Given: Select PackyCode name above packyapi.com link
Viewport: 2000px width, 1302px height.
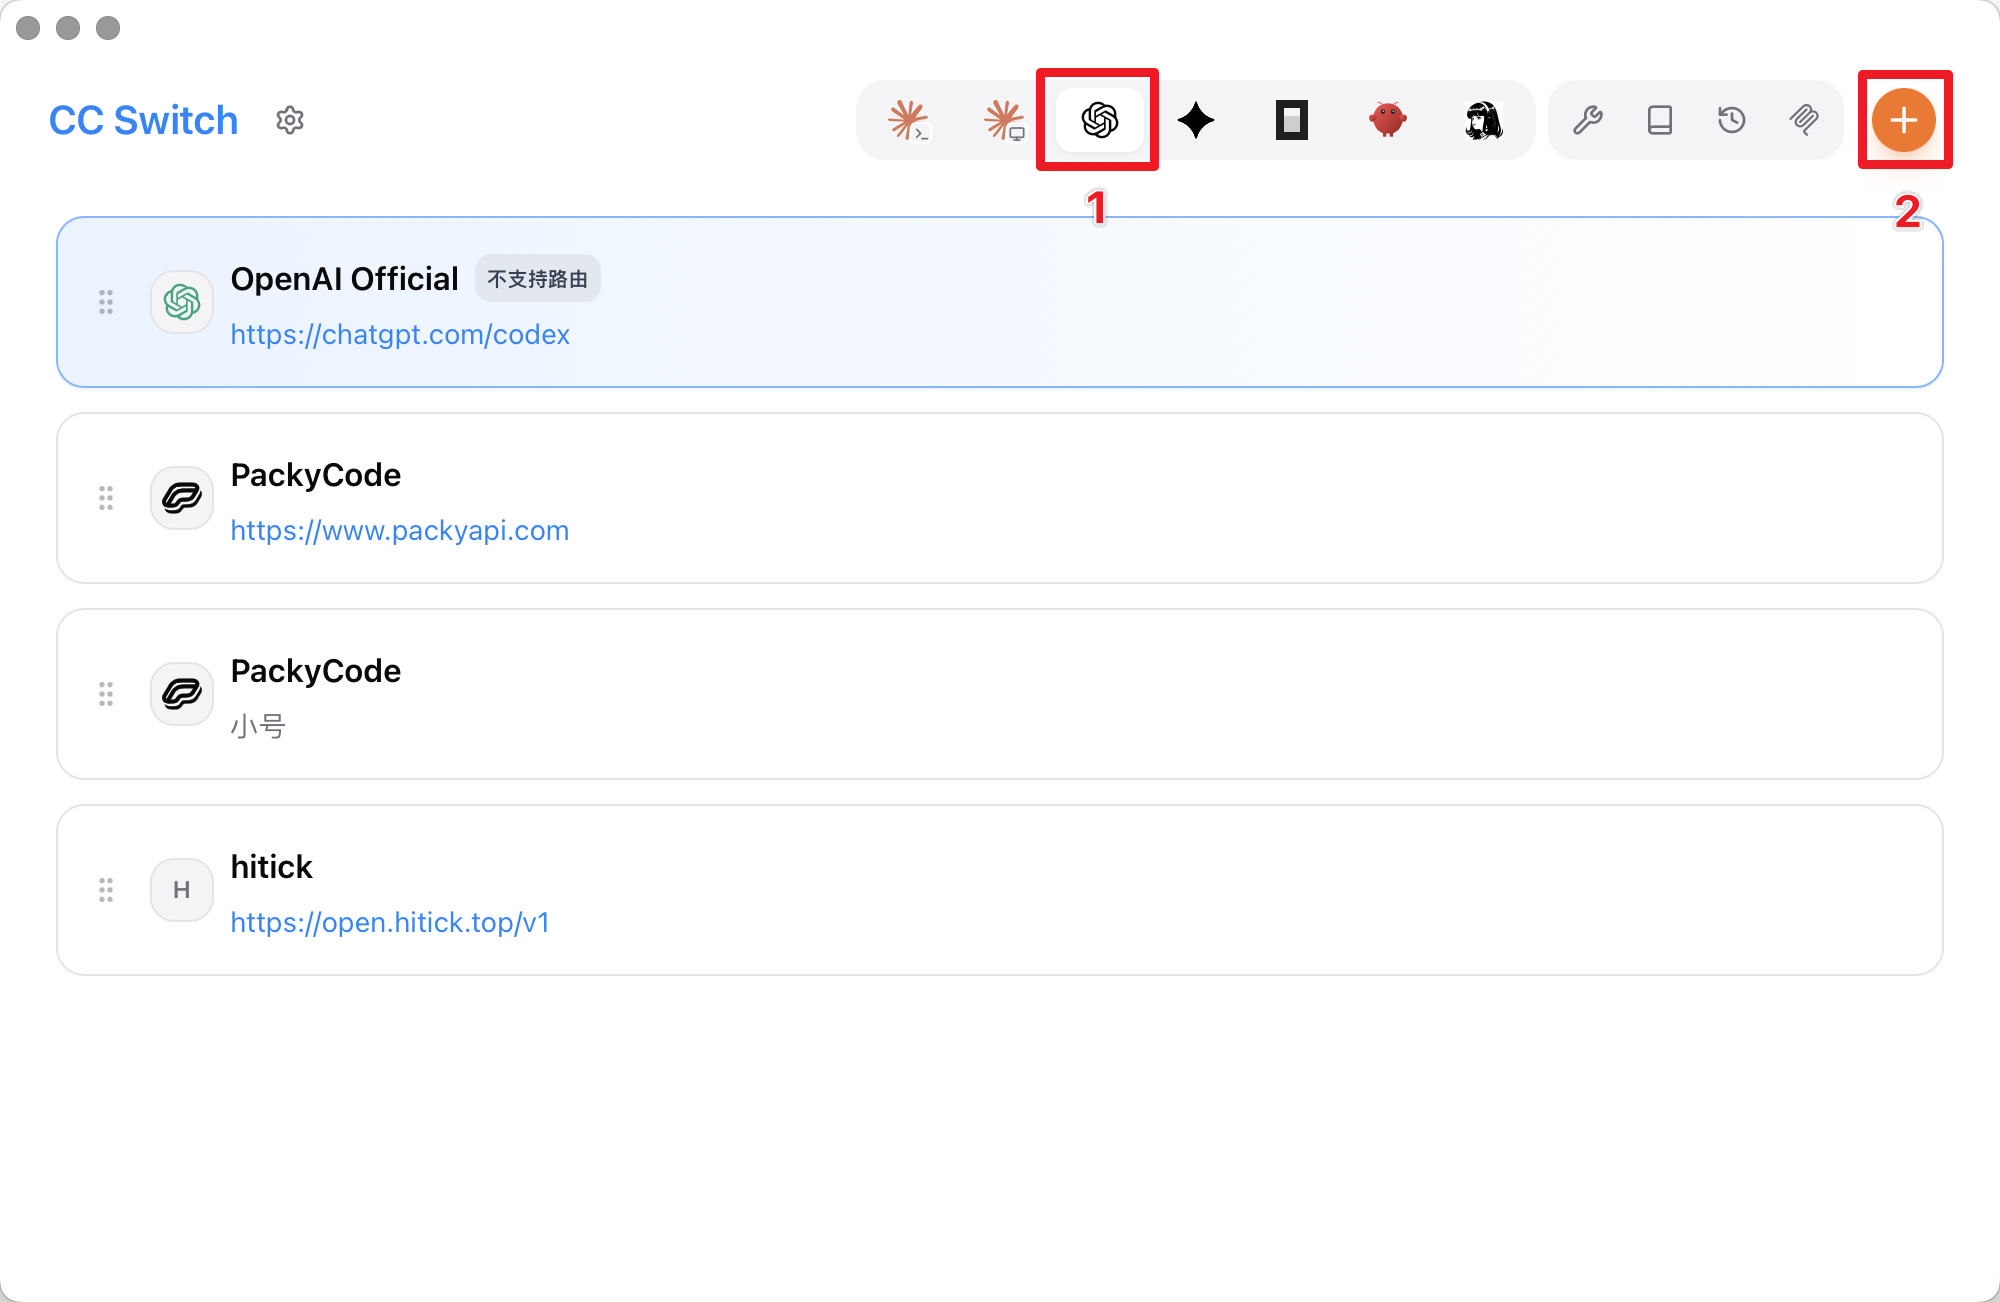Looking at the screenshot, I should click(x=315, y=475).
